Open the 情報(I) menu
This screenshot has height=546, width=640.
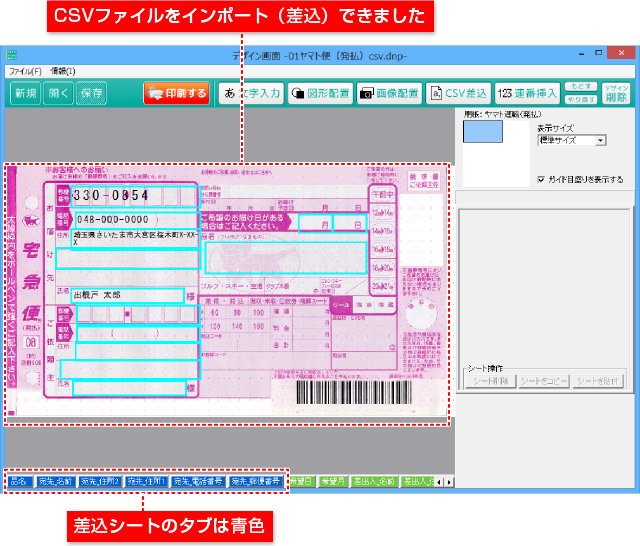63,71
